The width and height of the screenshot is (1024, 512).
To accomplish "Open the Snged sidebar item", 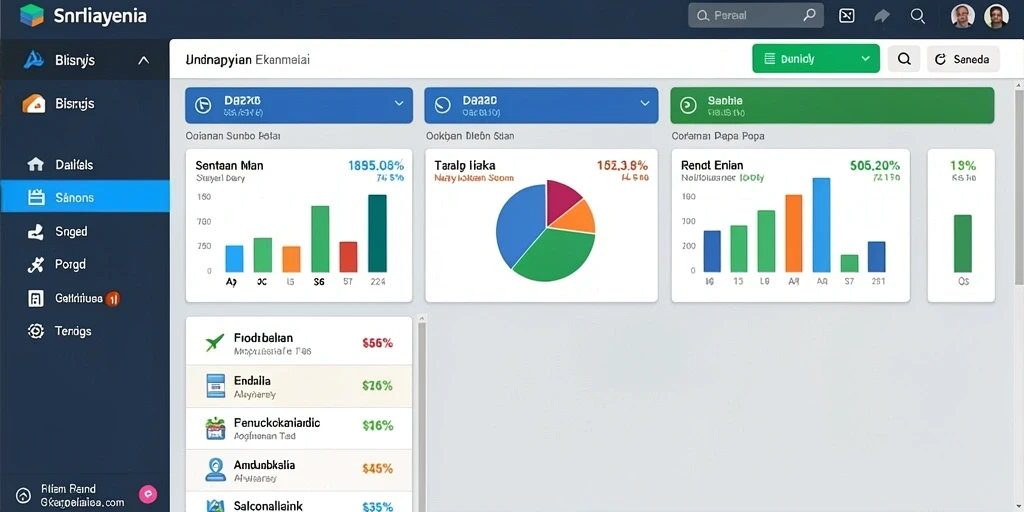I will (85, 231).
